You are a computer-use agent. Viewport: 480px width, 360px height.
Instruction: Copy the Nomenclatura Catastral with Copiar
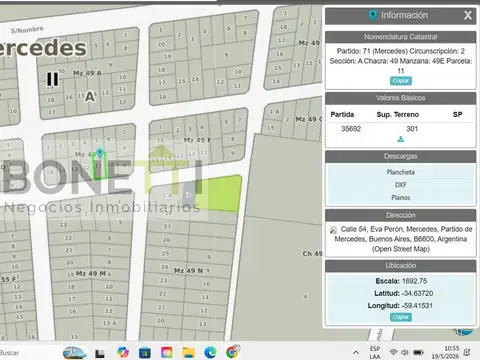click(401, 81)
